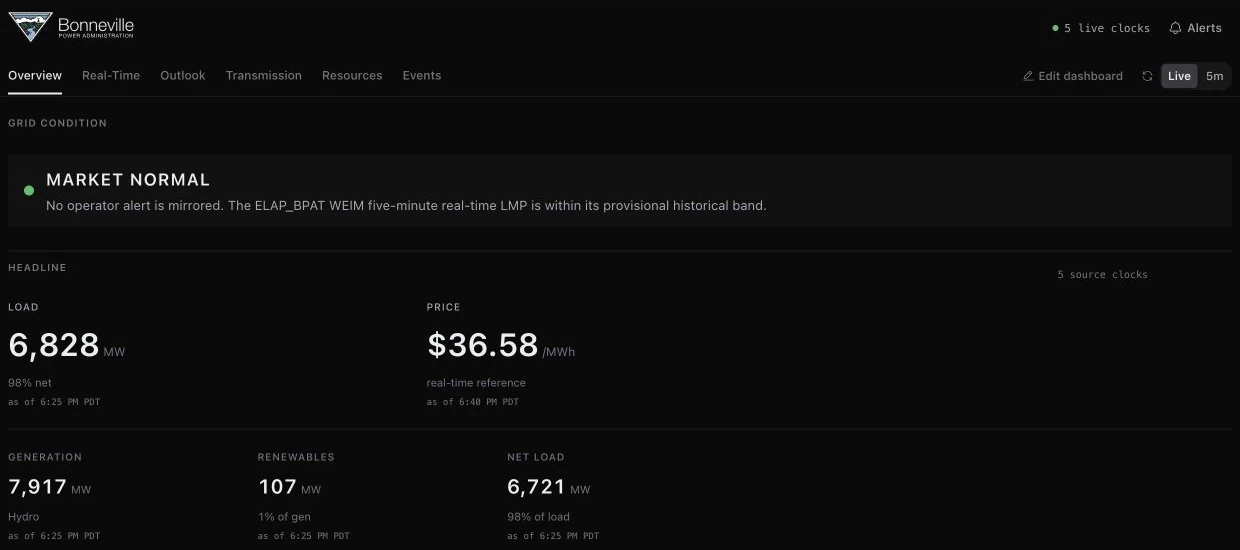Click the 5 source clocks link

click(x=1103, y=274)
